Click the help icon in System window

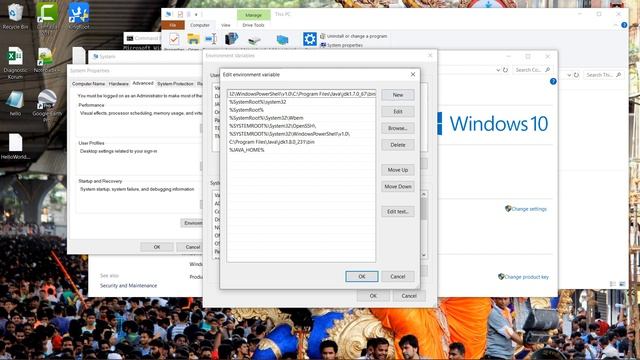pyautogui.click(x=553, y=81)
